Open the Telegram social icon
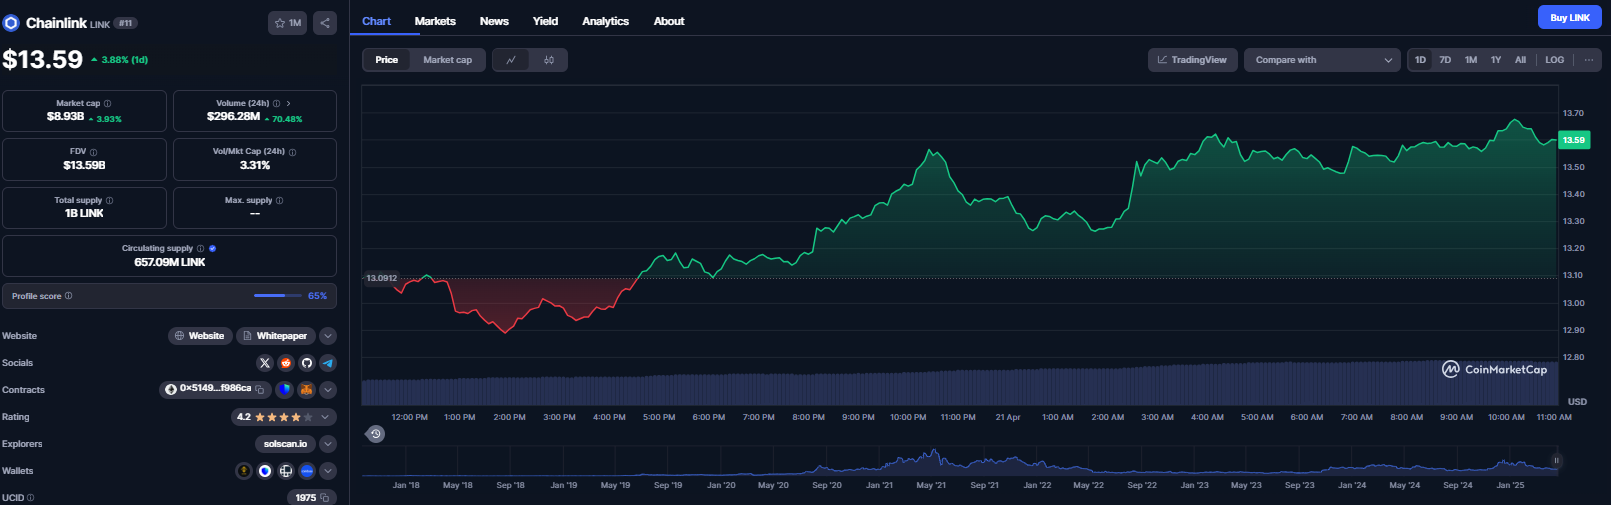 (x=328, y=363)
